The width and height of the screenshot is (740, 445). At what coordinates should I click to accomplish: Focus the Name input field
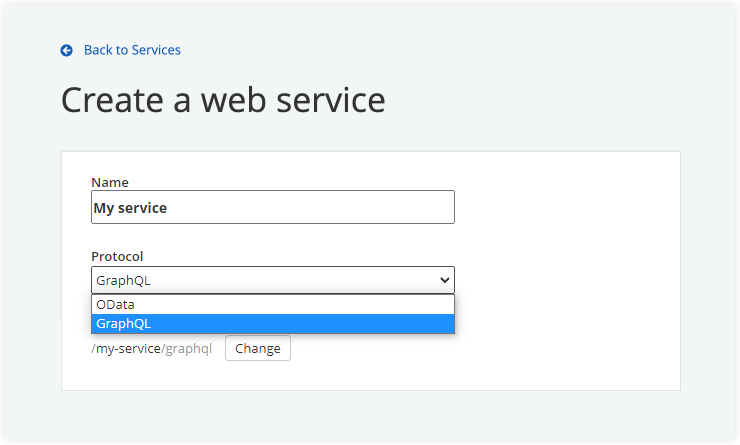(272, 207)
